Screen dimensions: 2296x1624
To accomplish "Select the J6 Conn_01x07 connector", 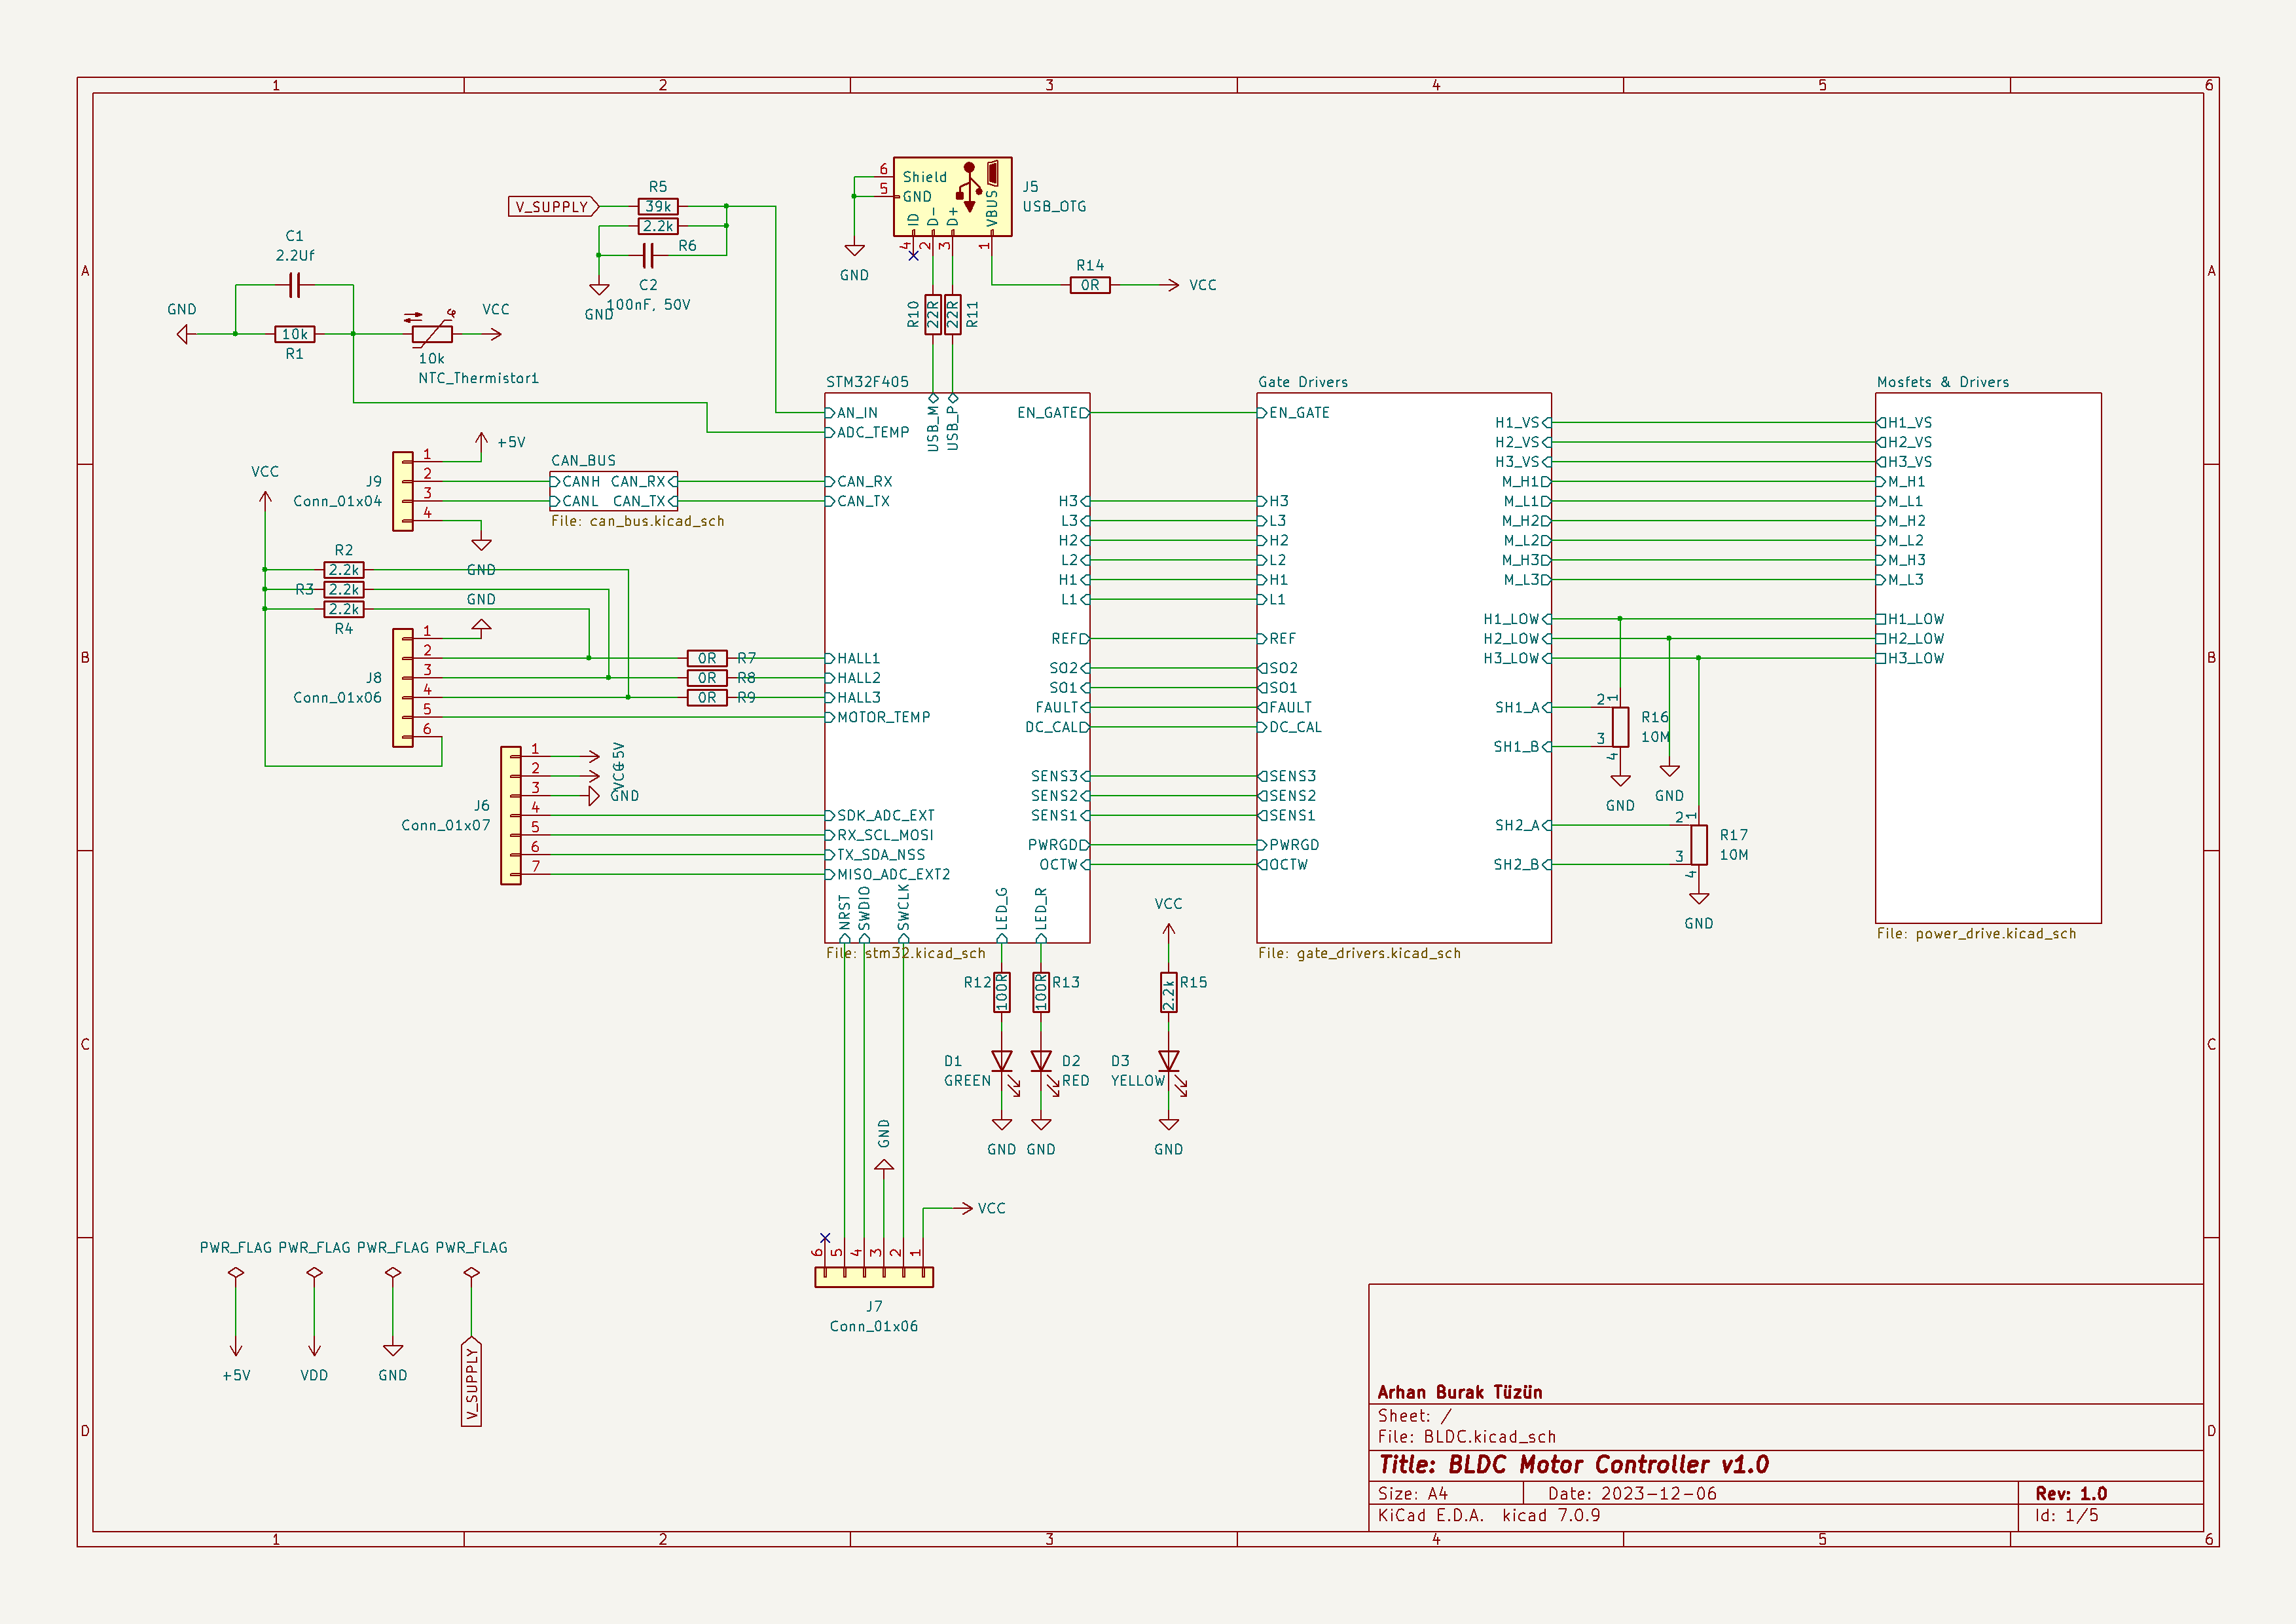I will click(510, 815).
